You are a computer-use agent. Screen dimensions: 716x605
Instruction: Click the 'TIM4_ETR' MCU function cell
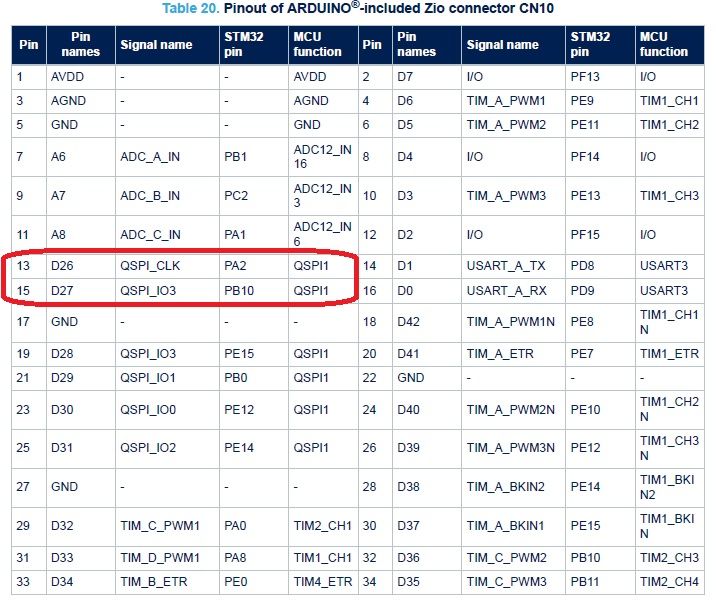(x=323, y=582)
